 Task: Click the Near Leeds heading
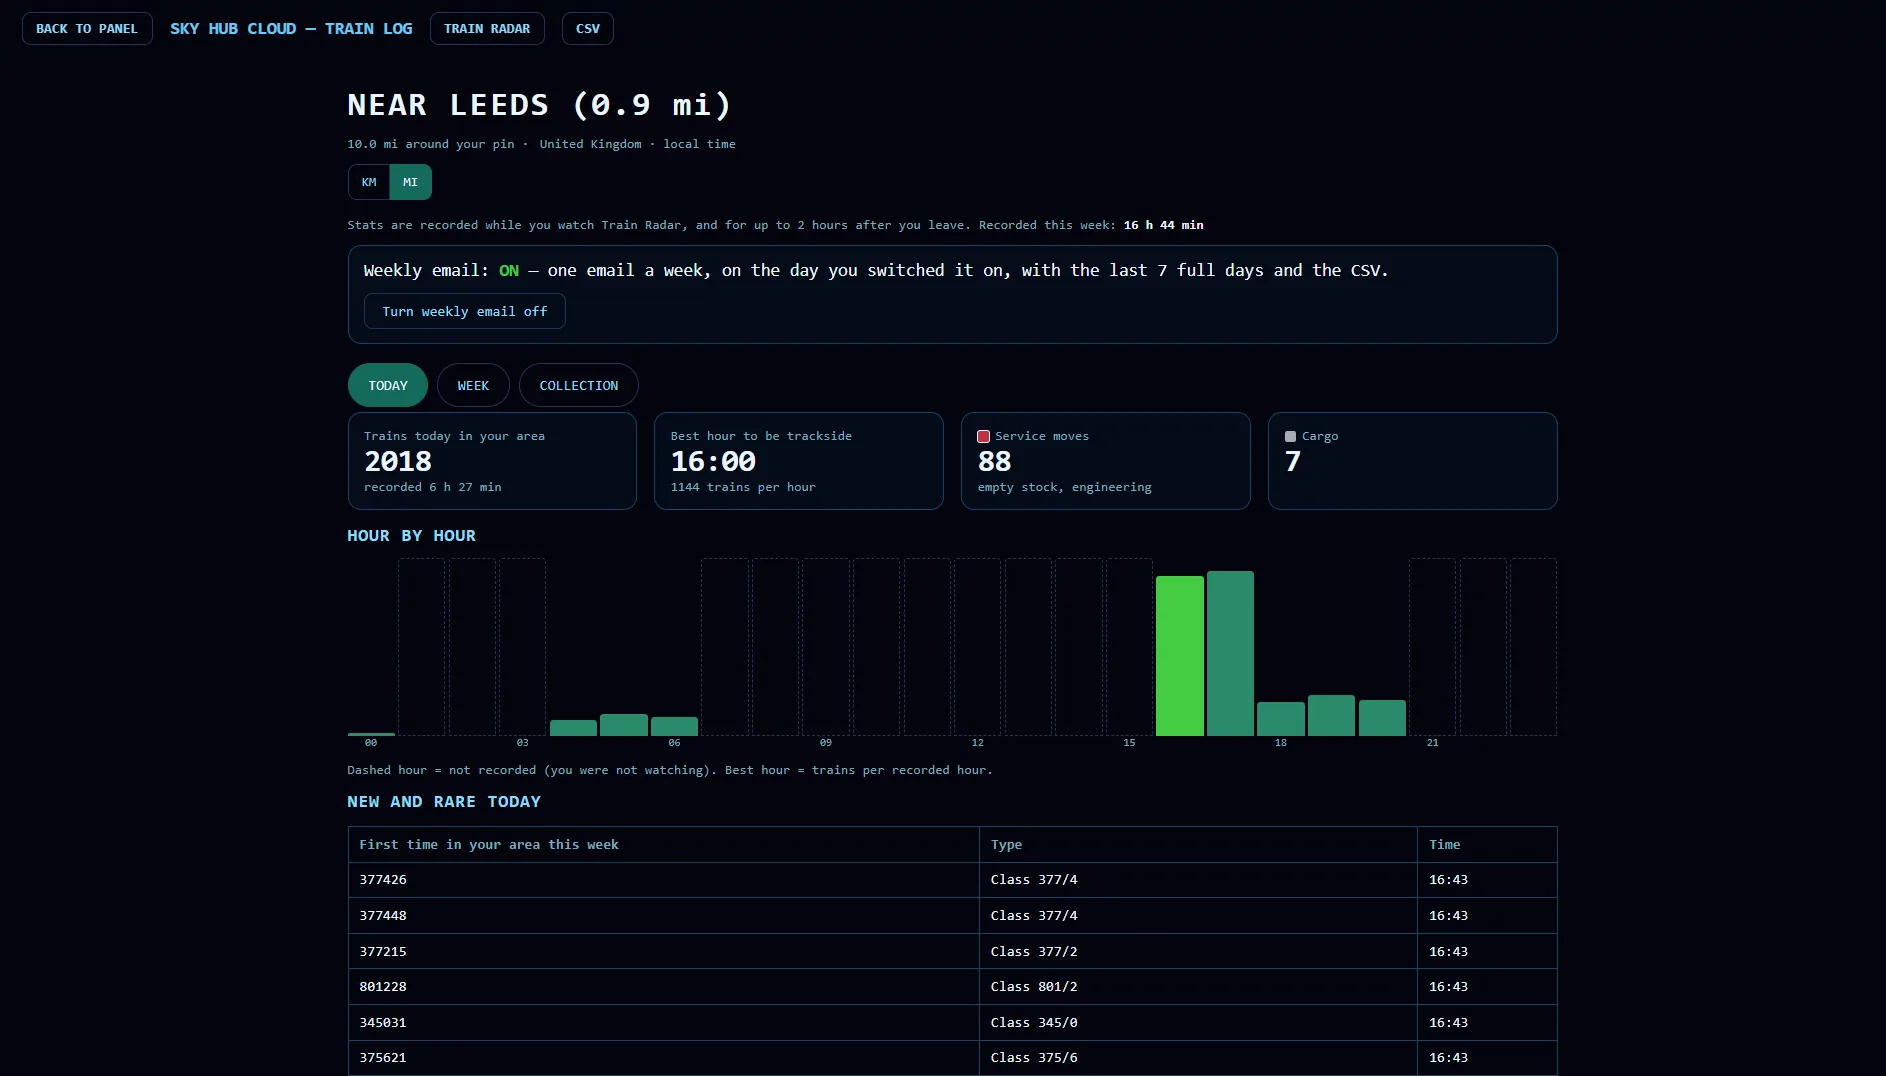(x=540, y=105)
